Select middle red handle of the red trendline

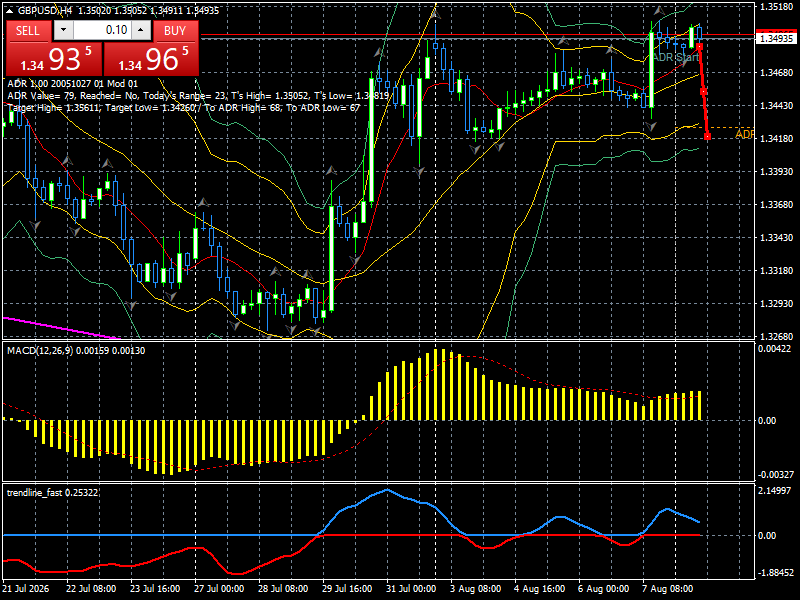703,91
